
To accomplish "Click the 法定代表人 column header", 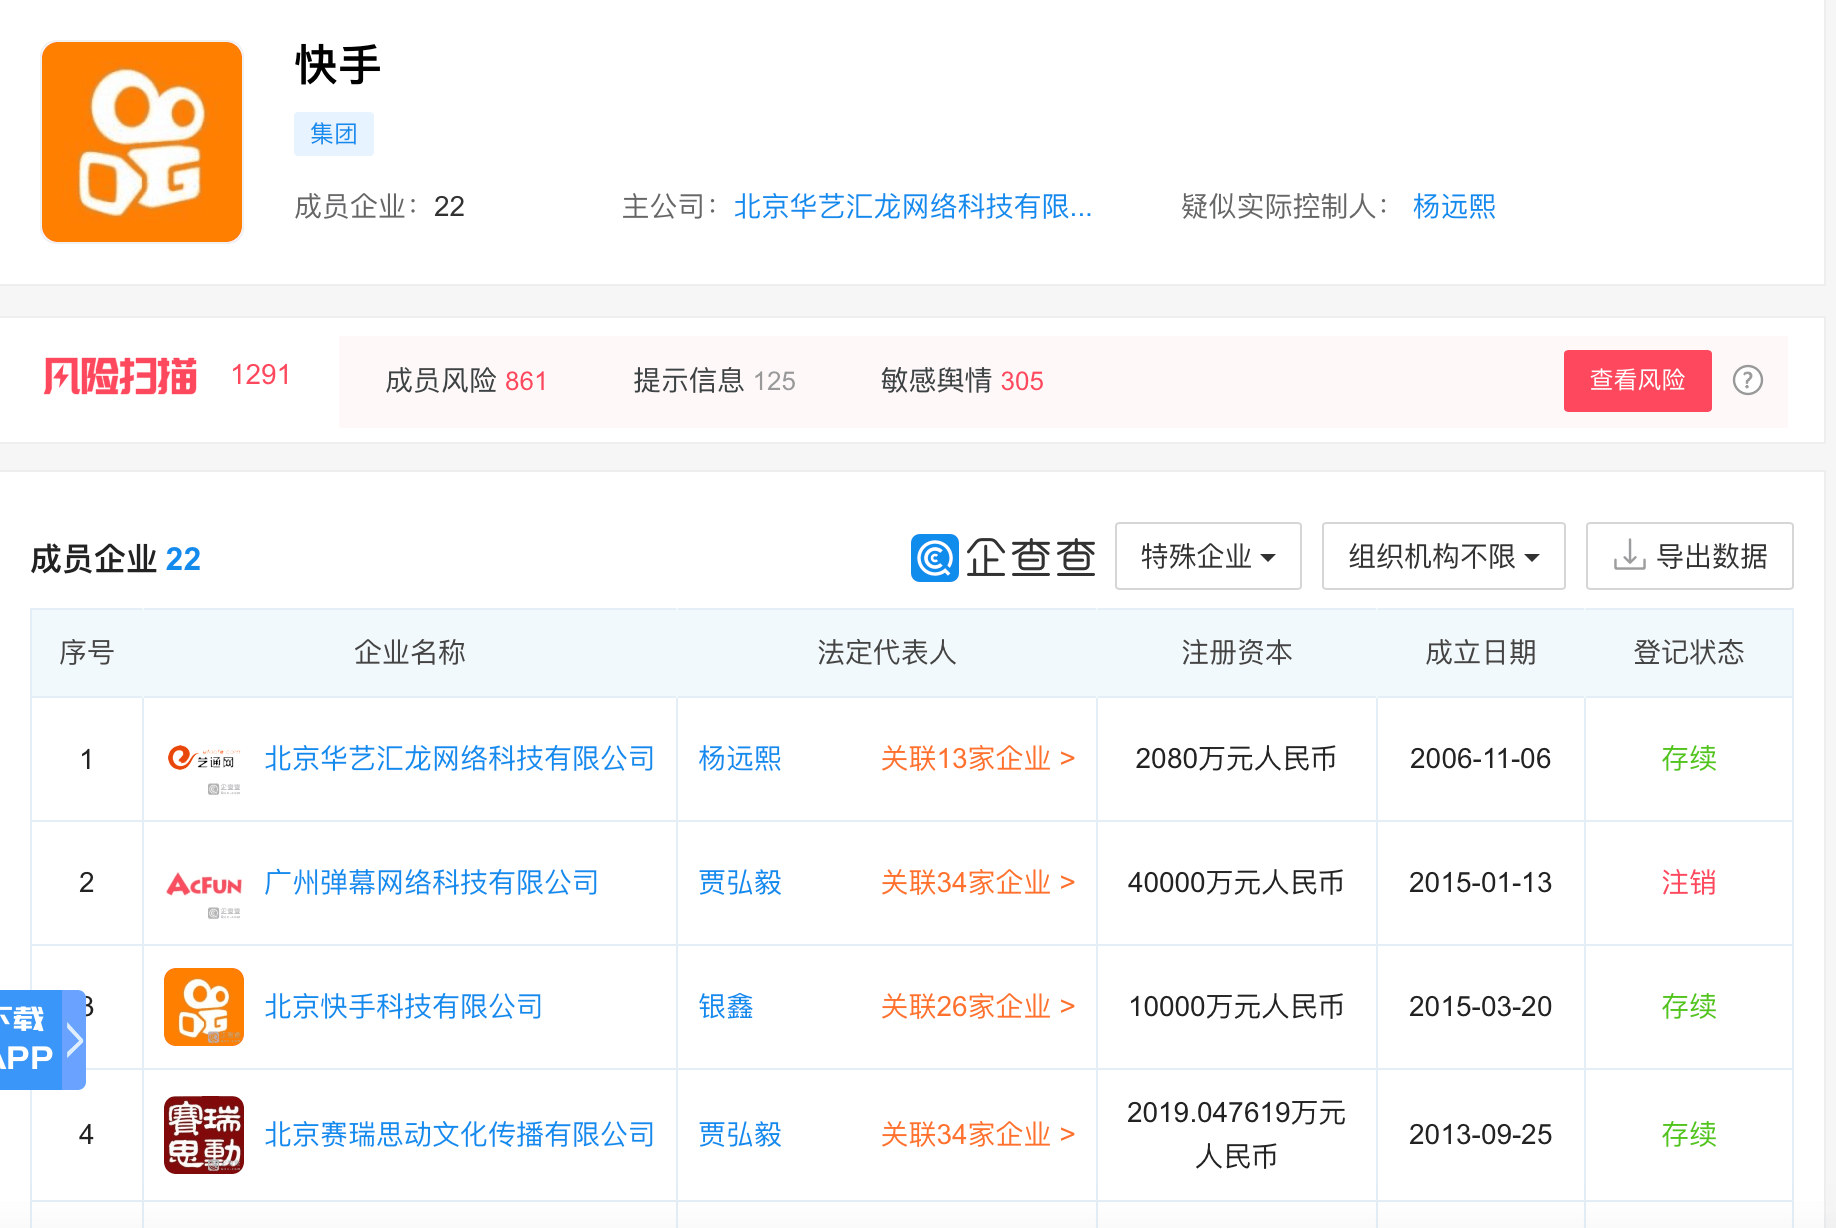I will click(887, 653).
